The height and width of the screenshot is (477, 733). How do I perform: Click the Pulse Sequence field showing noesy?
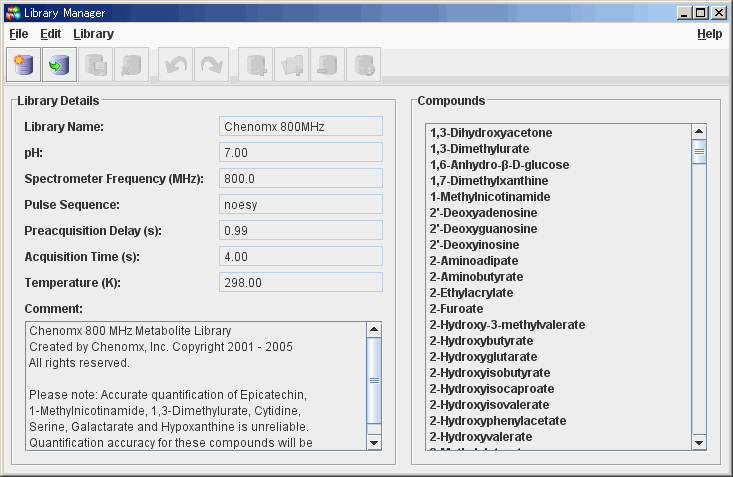point(301,204)
